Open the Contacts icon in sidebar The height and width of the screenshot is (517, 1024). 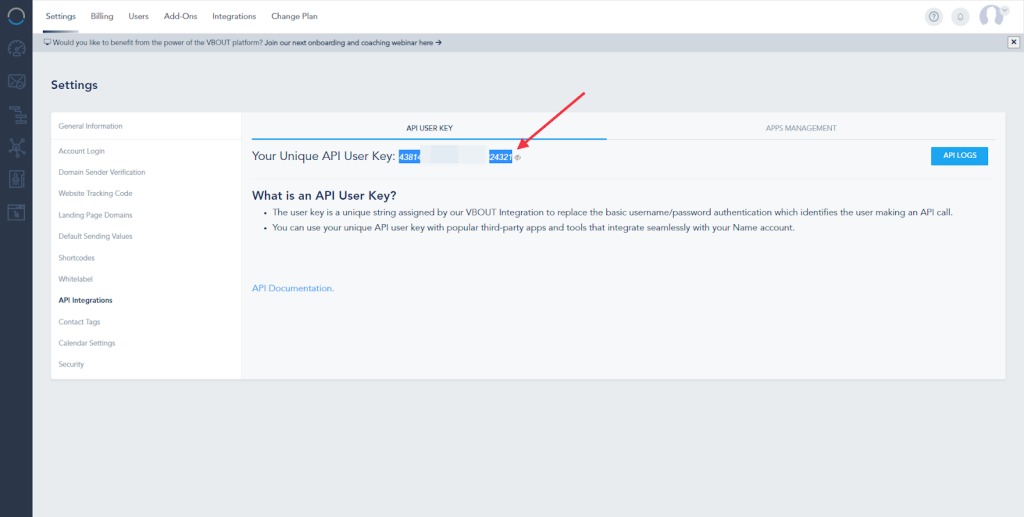point(16,179)
